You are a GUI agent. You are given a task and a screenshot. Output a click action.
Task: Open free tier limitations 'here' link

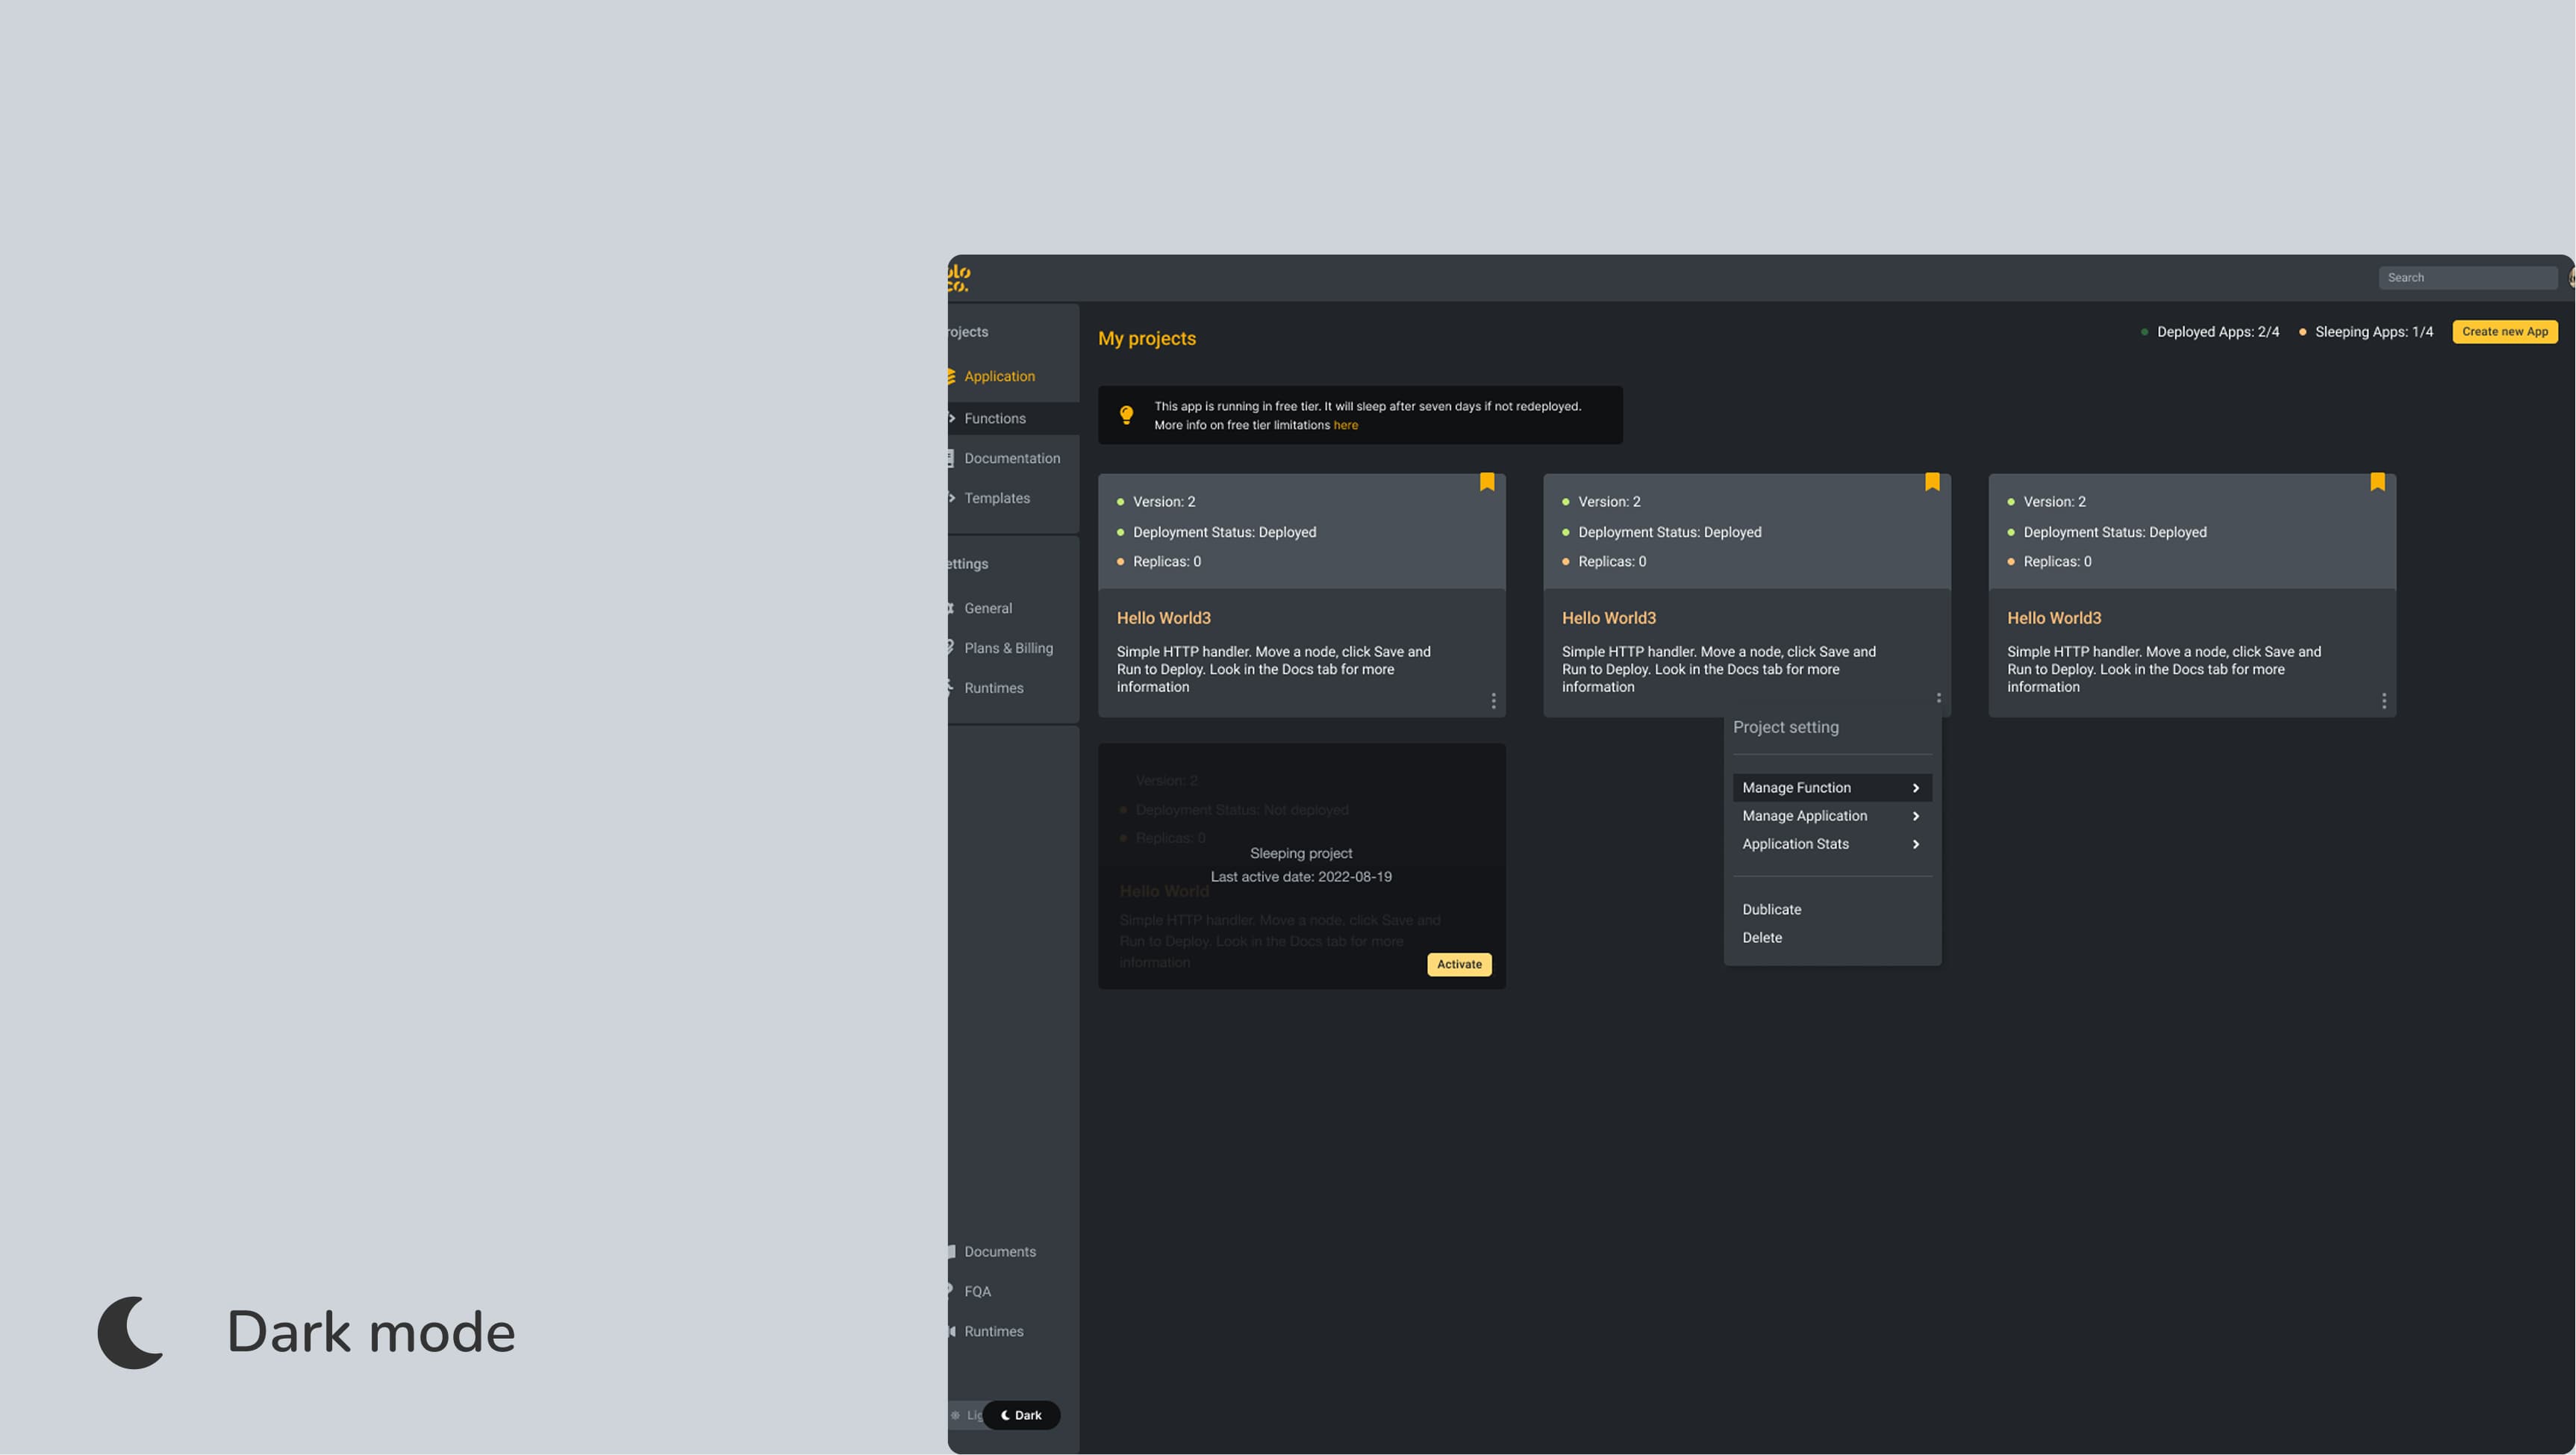[1345, 425]
